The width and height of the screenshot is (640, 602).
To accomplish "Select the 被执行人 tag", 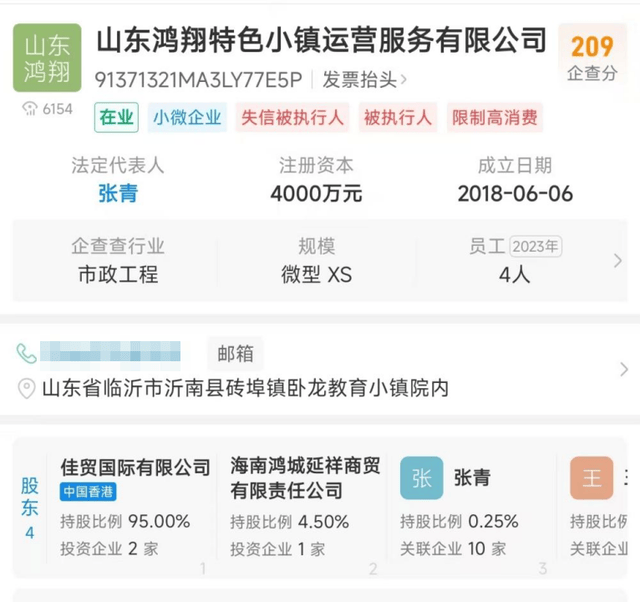I will [x=398, y=117].
